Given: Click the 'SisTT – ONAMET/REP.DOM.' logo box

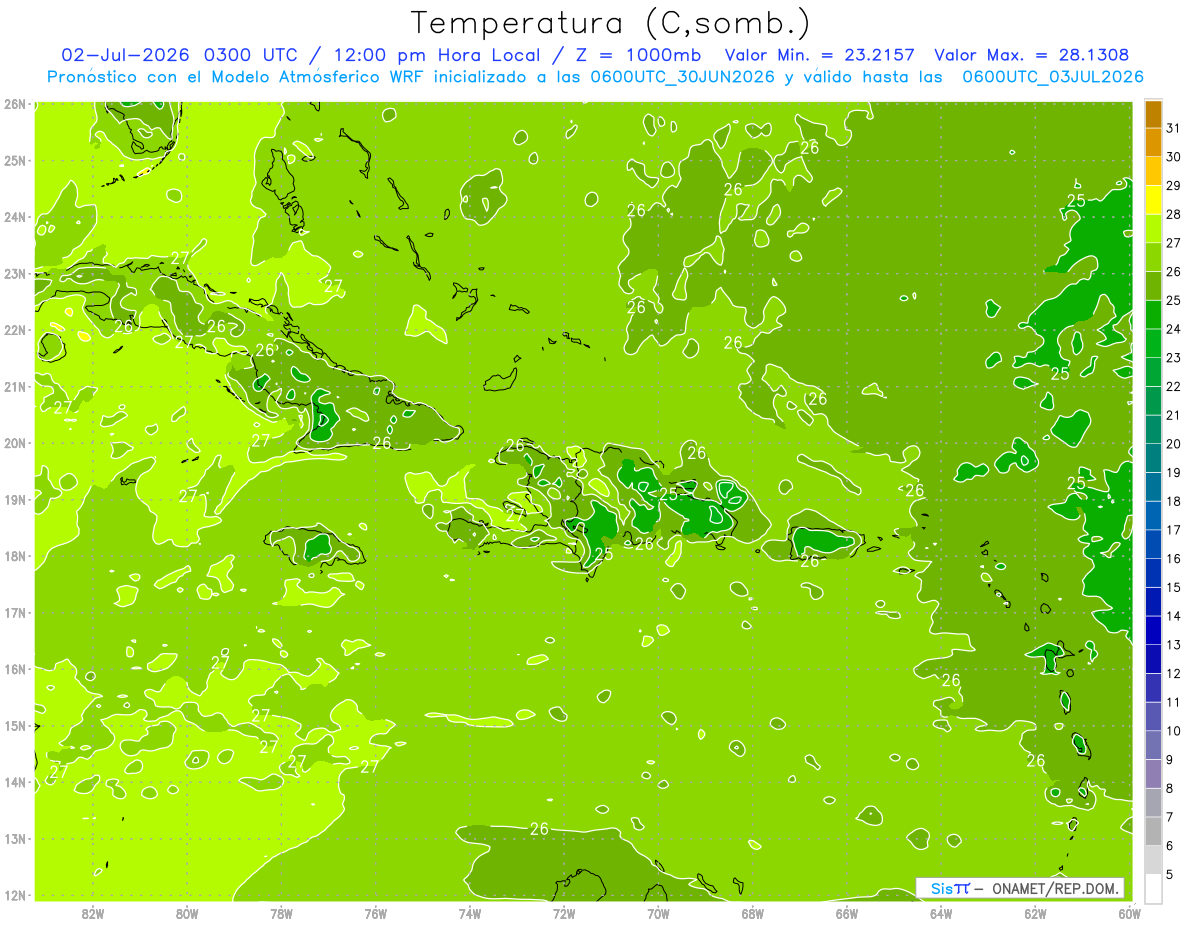Looking at the screenshot, I should (1020, 888).
